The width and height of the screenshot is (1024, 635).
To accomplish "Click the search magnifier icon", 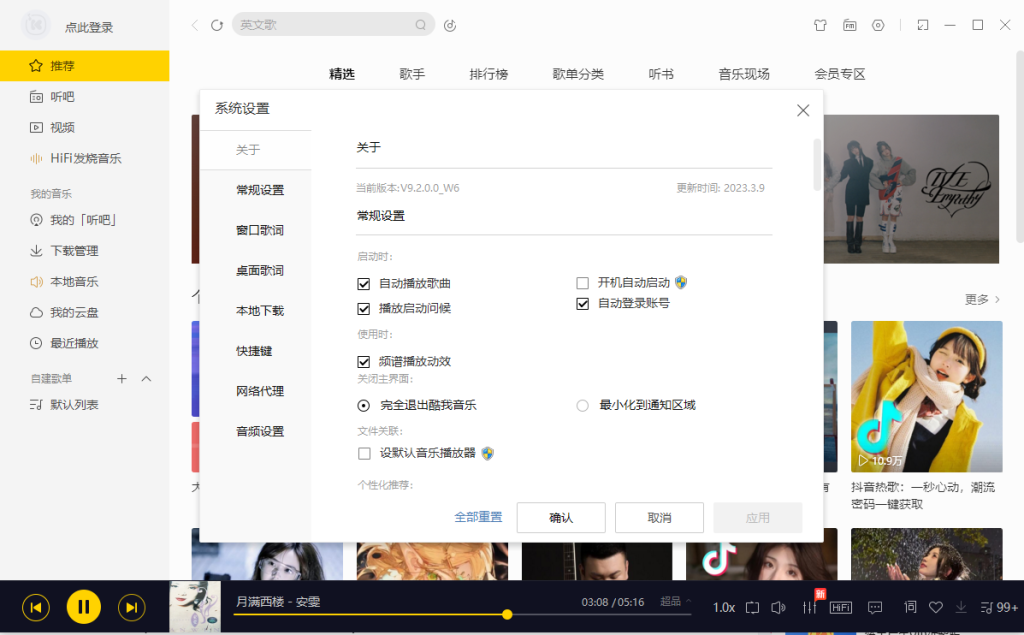I will pos(421,25).
